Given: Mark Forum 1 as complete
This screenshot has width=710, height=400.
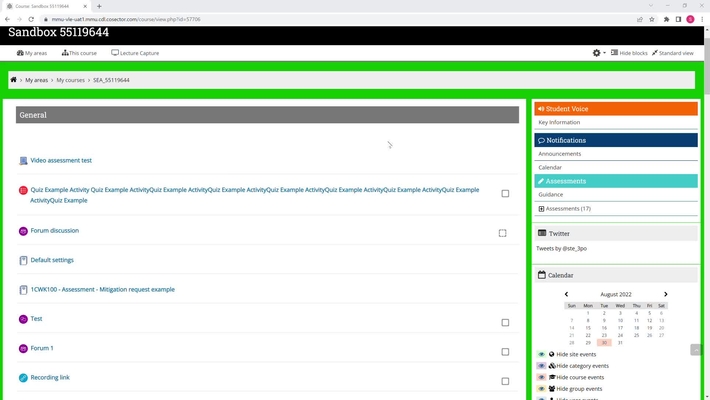Looking at the screenshot, I should [x=505, y=352].
